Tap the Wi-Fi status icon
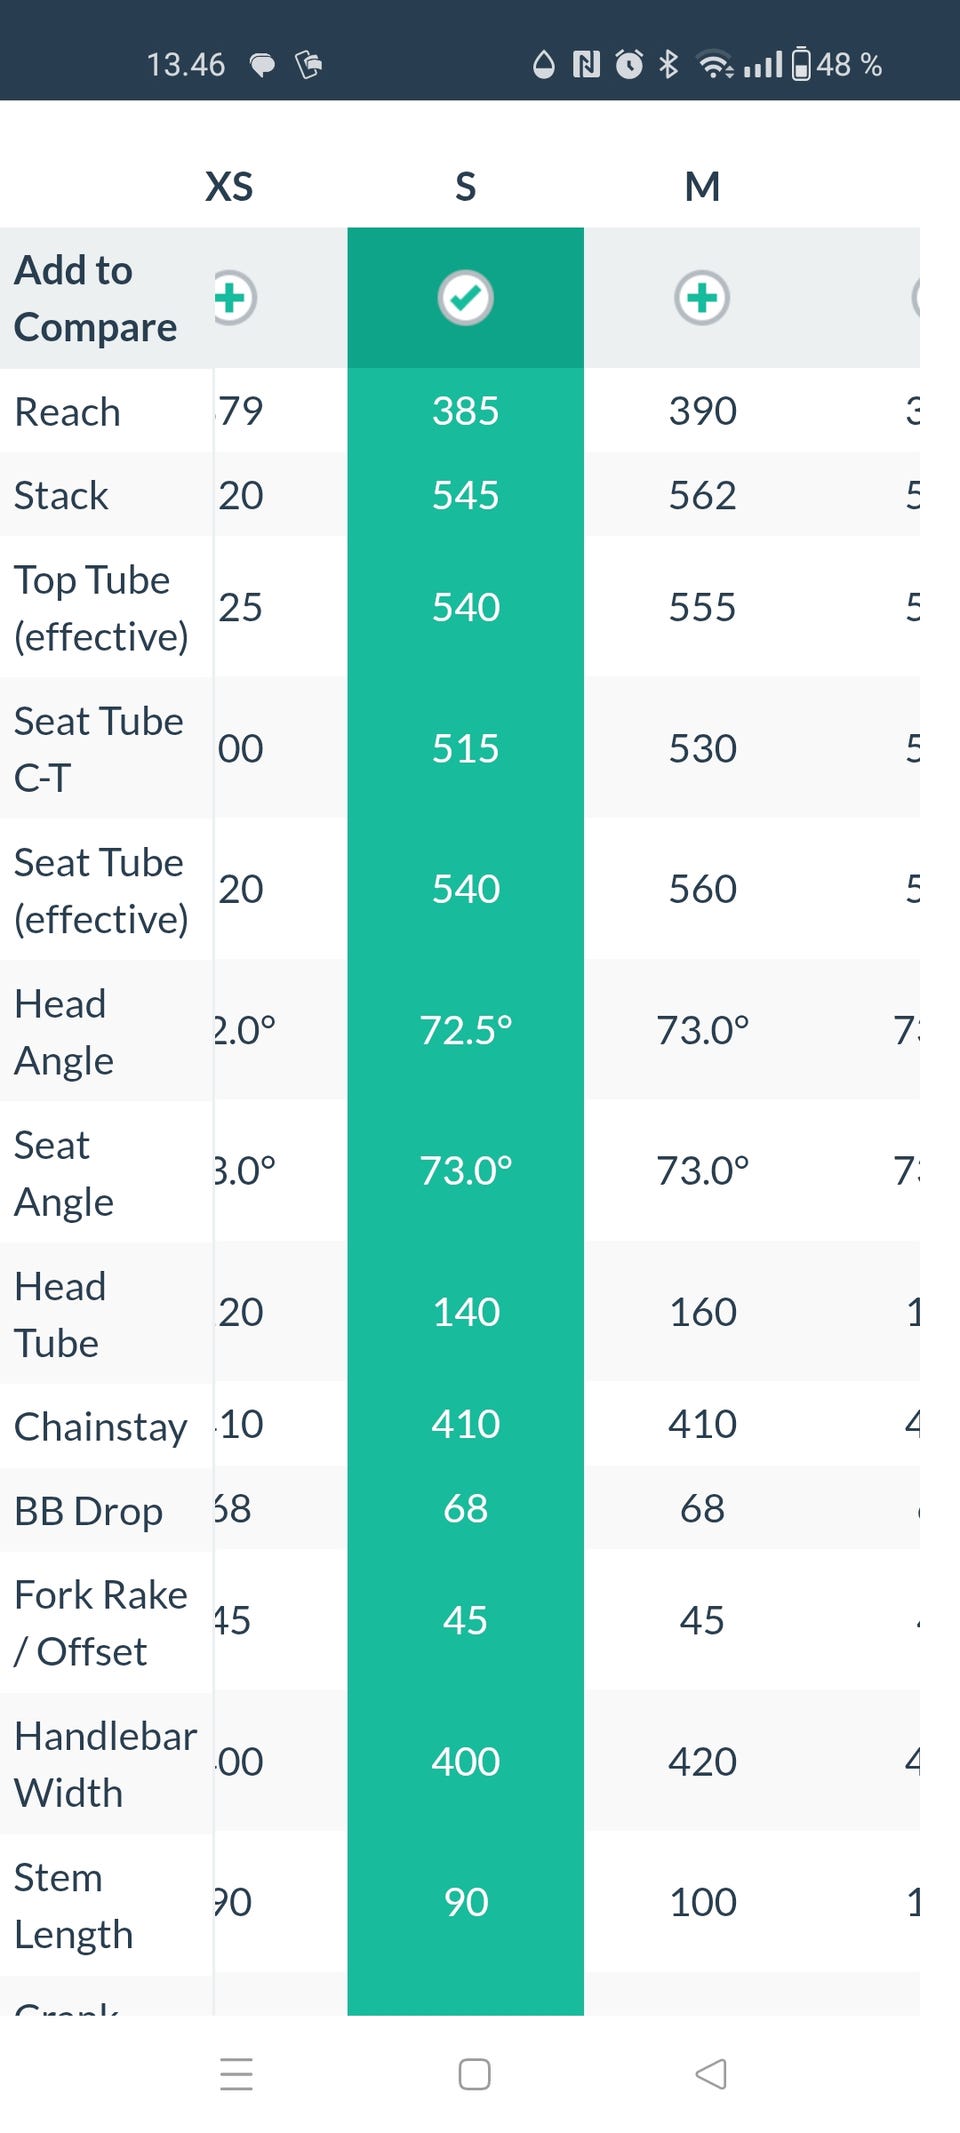960x2133 pixels. point(715,65)
